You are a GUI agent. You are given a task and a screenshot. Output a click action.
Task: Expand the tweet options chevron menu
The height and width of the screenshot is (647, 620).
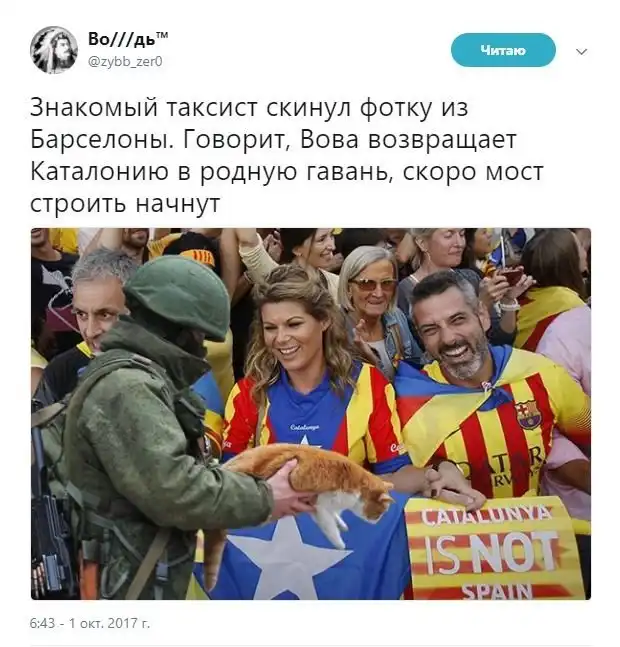pos(581,52)
